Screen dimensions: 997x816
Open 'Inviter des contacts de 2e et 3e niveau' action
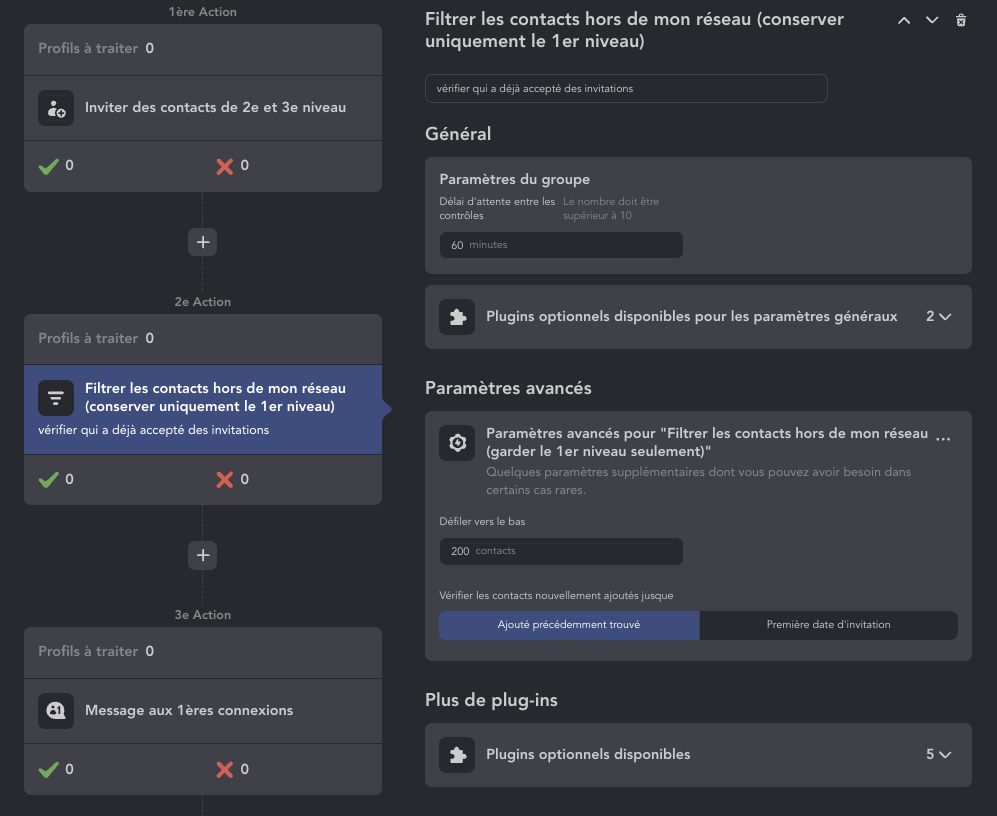tap(215, 108)
